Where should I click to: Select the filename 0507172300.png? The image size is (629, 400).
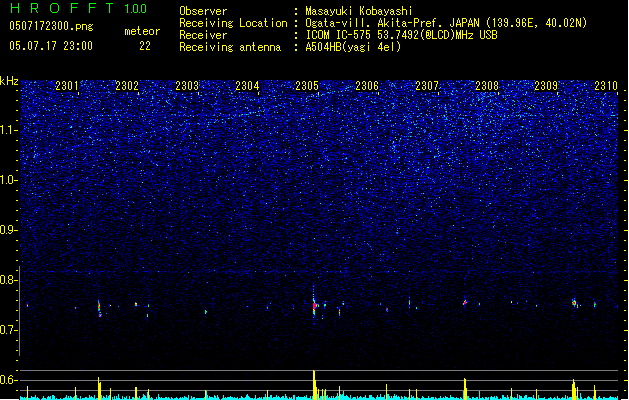click(x=51, y=26)
